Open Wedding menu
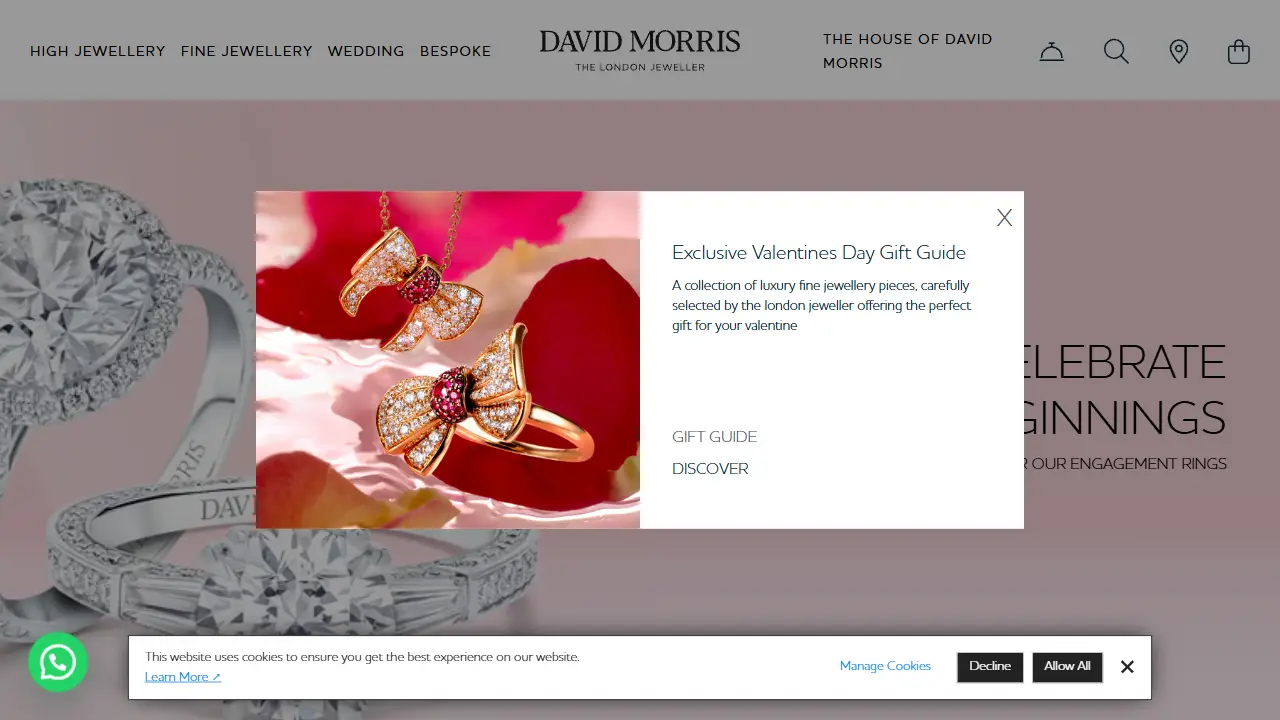Viewport: 1280px width, 720px height. pos(366,51)
